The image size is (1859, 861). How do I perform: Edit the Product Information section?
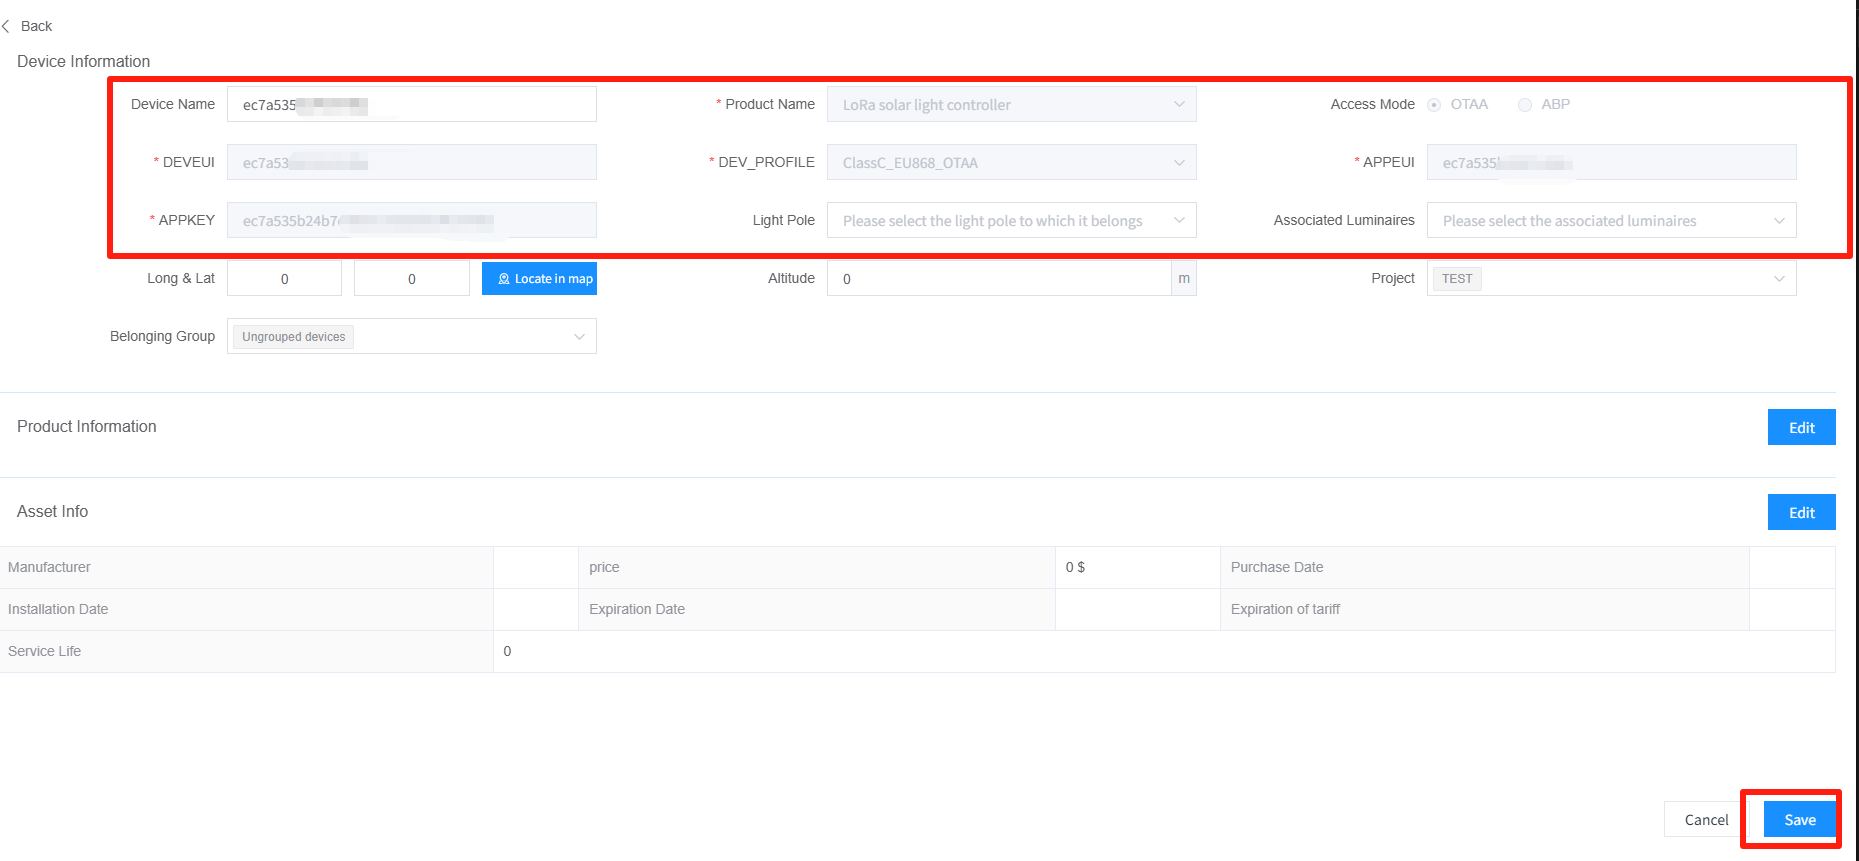[1801, 428]
